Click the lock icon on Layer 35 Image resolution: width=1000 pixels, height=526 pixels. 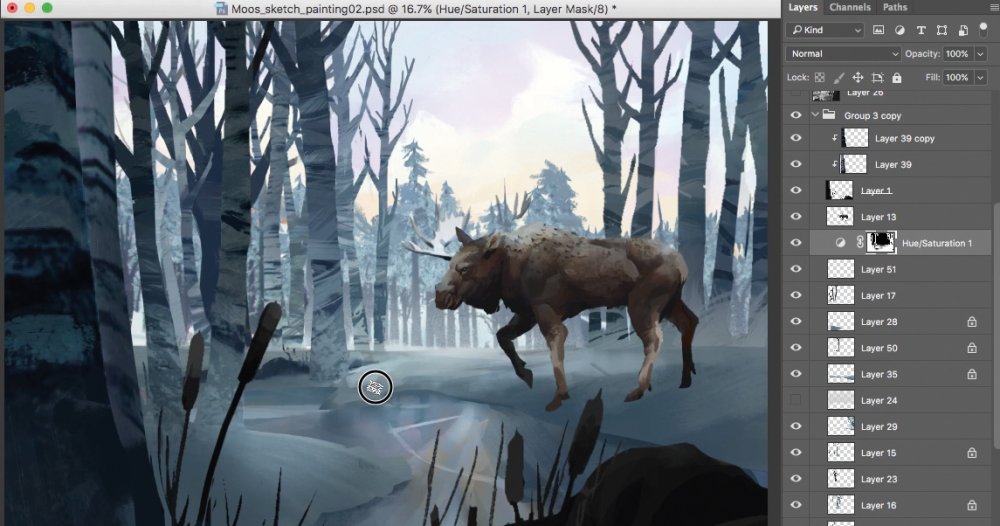[971, 374]
